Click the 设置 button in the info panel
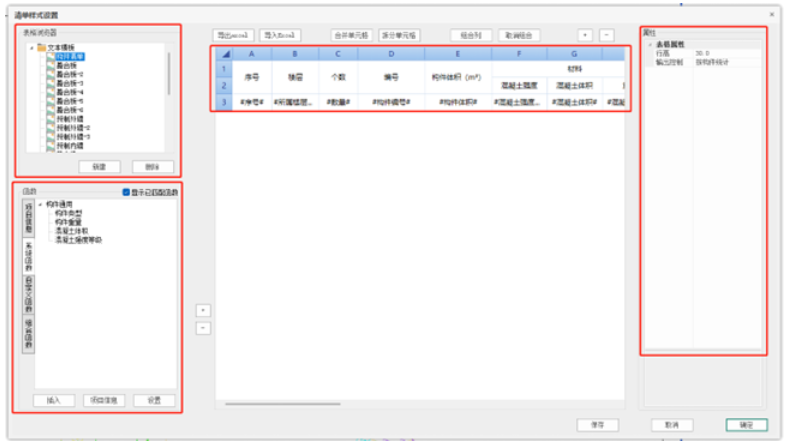Viewport: 790px width, 442px height. (154, 400)
